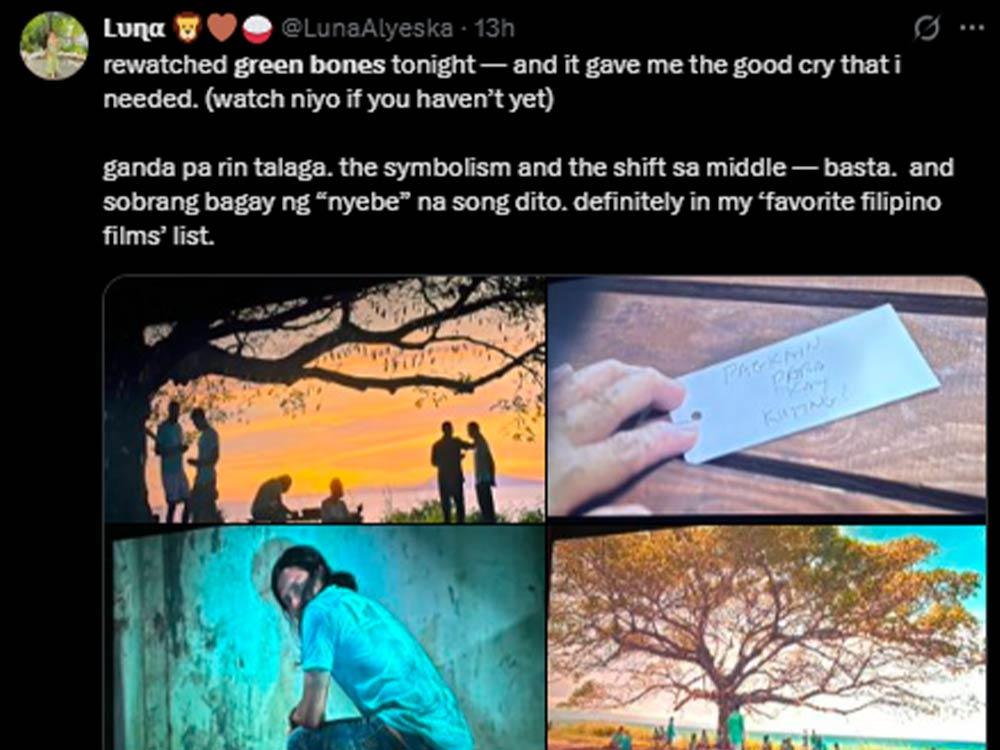The image size is (1000, 750).
Task: Open the 13h timestamp permalink
Action: point(495,29)
